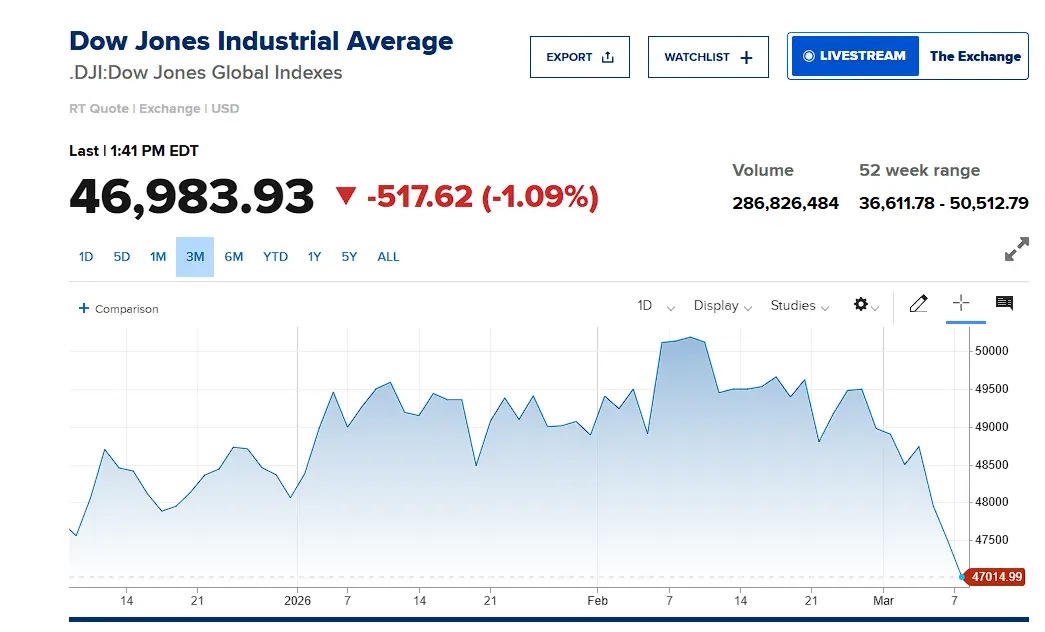1045x632 pixels.
Task: Open the chart comments icon
Action: pyautogui.click(x=1004, y=303)
